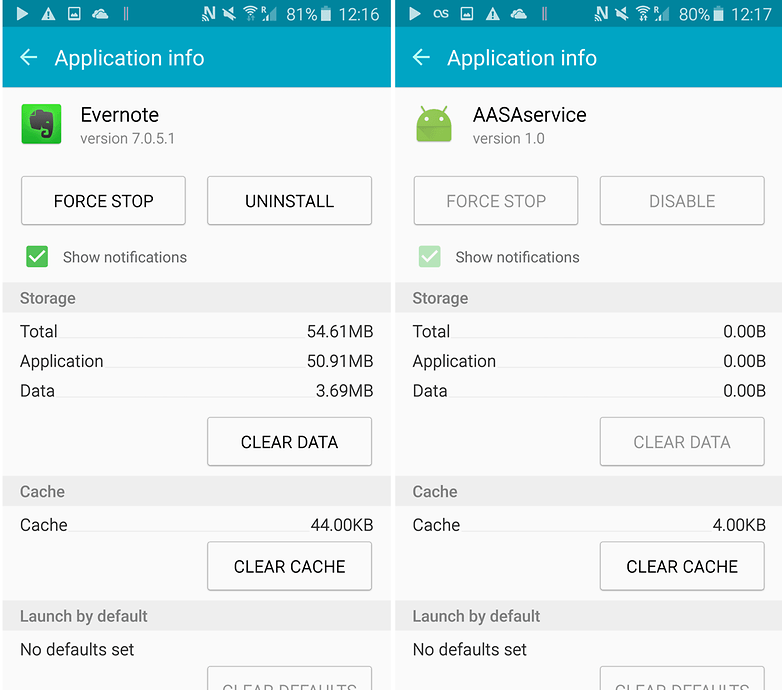Tap warning triangle in AASAservice screen status bar

(493, 14)
